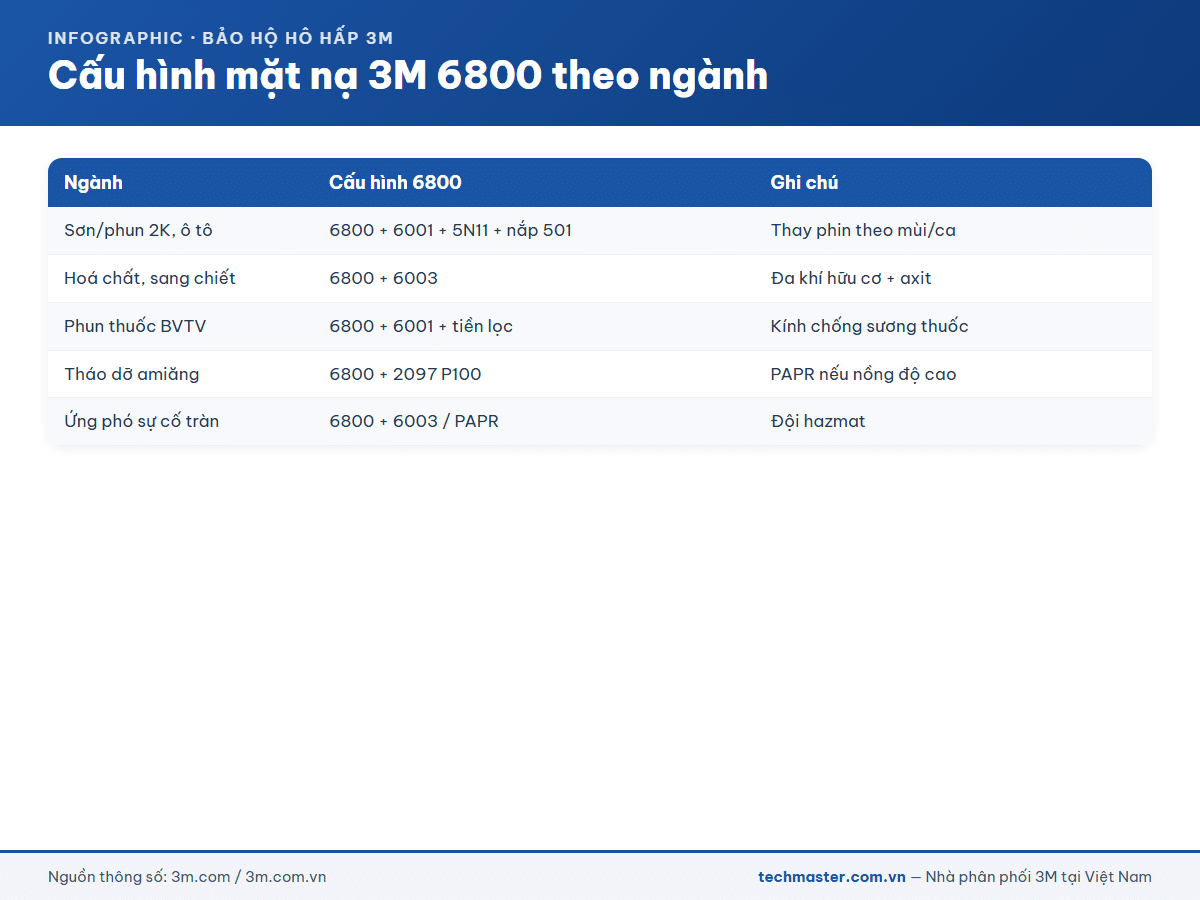Click 'Kính chống sương thuốc' note
Viewport: 1200px width, 900px height.
click(869, 326)
